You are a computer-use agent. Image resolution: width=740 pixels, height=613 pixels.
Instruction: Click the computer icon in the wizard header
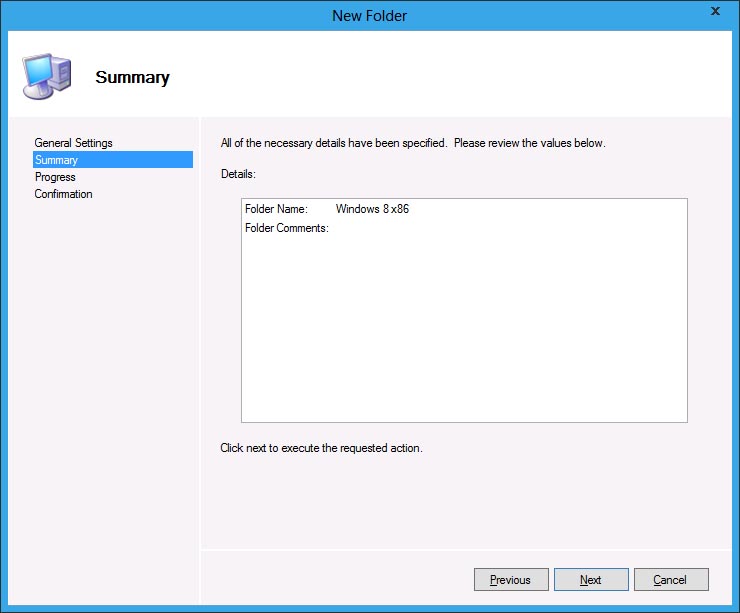click(x=46, y=77)
